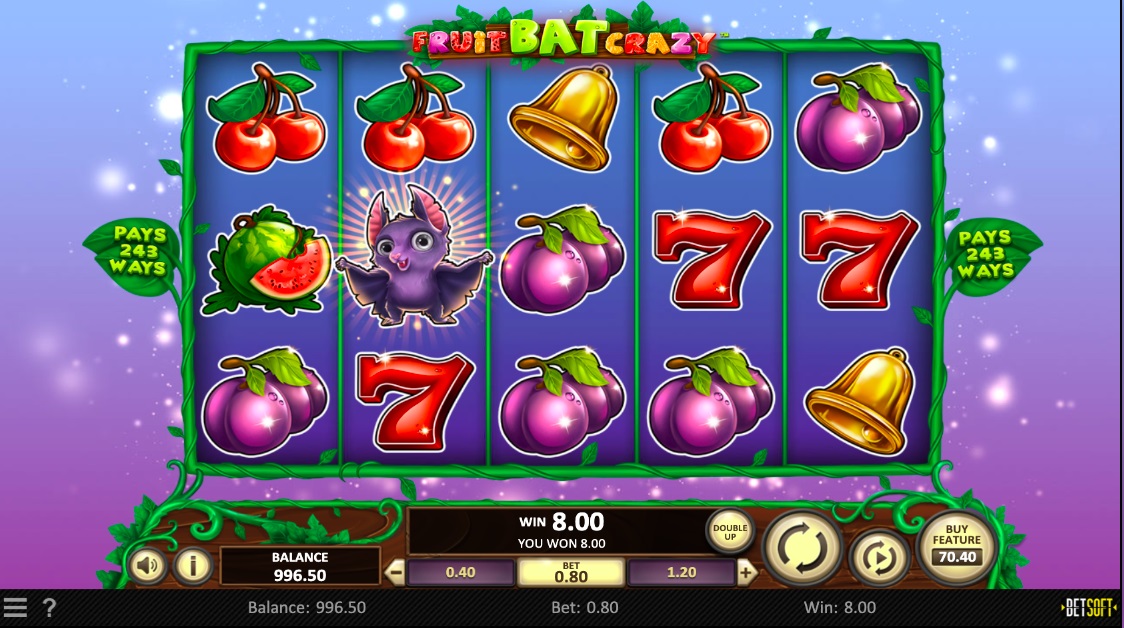Select the 1.20 bet option
Image resolution: width=1124 pixels, height=628 pixels.
pyautogui.click(x=681, y=572)
